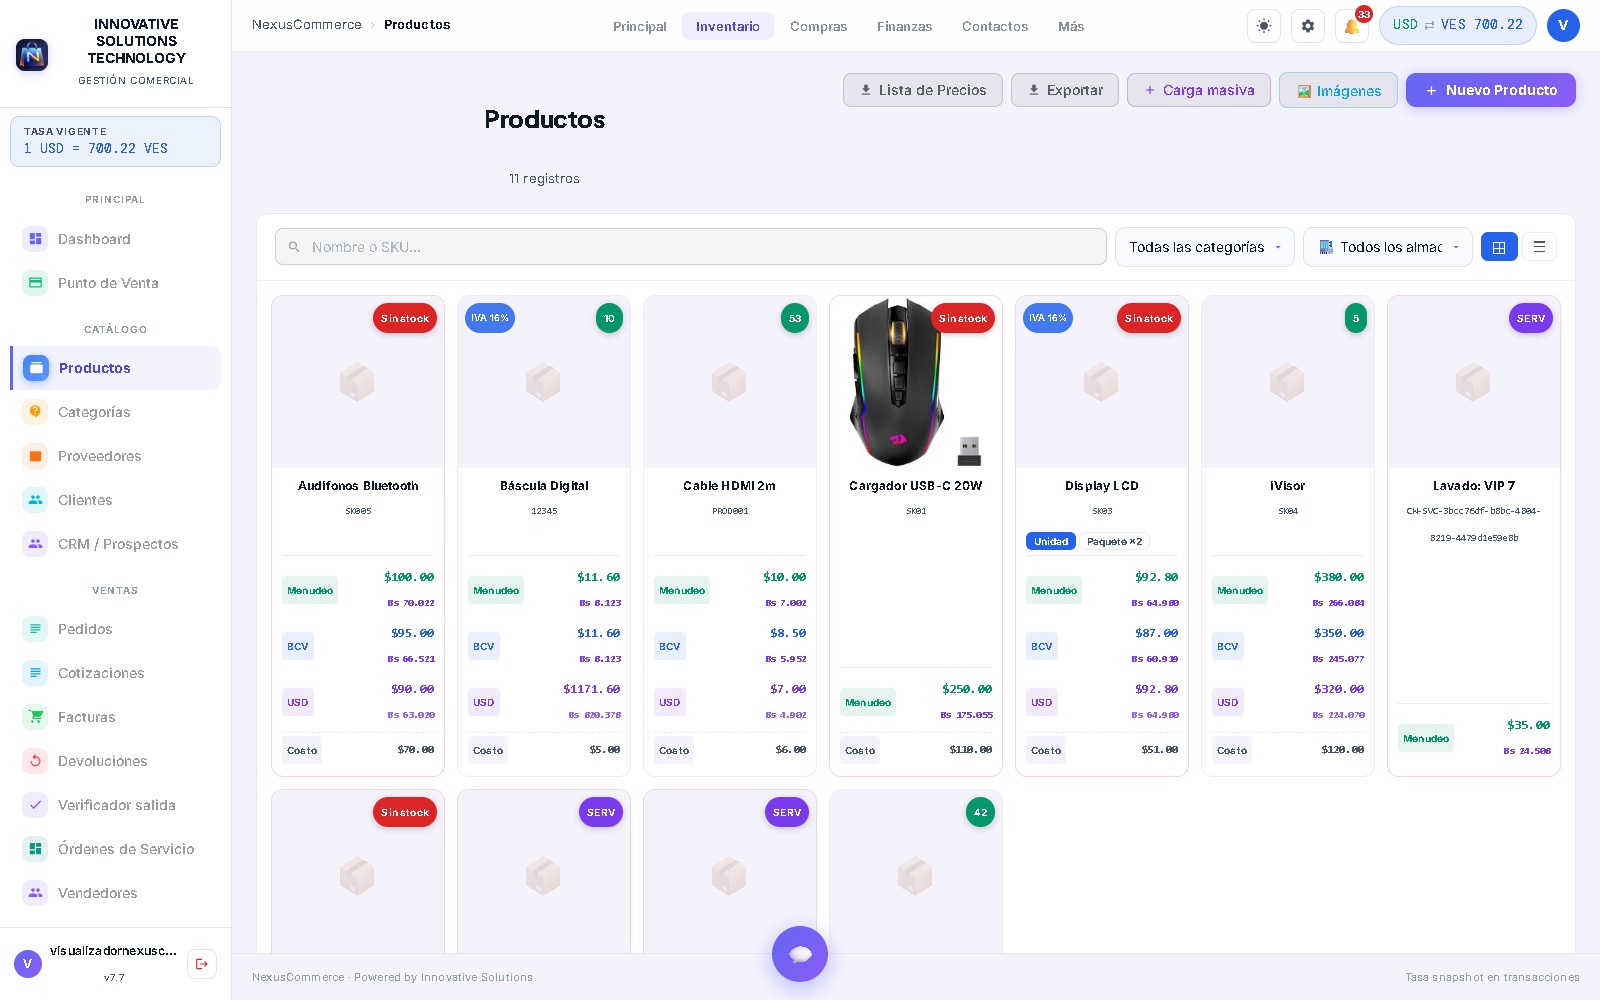
Task: Open the Pedidos sidebar icon
Action: (36, 629)
